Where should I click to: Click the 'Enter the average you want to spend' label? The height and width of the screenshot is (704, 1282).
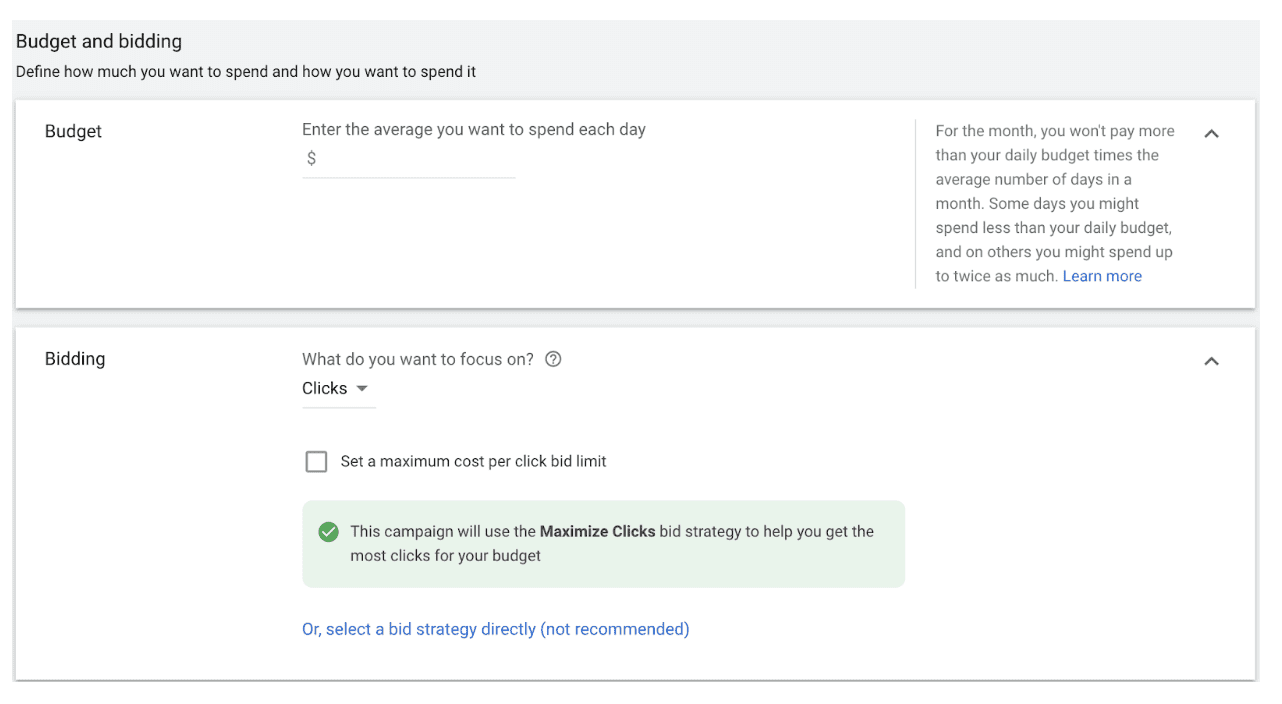474,129
